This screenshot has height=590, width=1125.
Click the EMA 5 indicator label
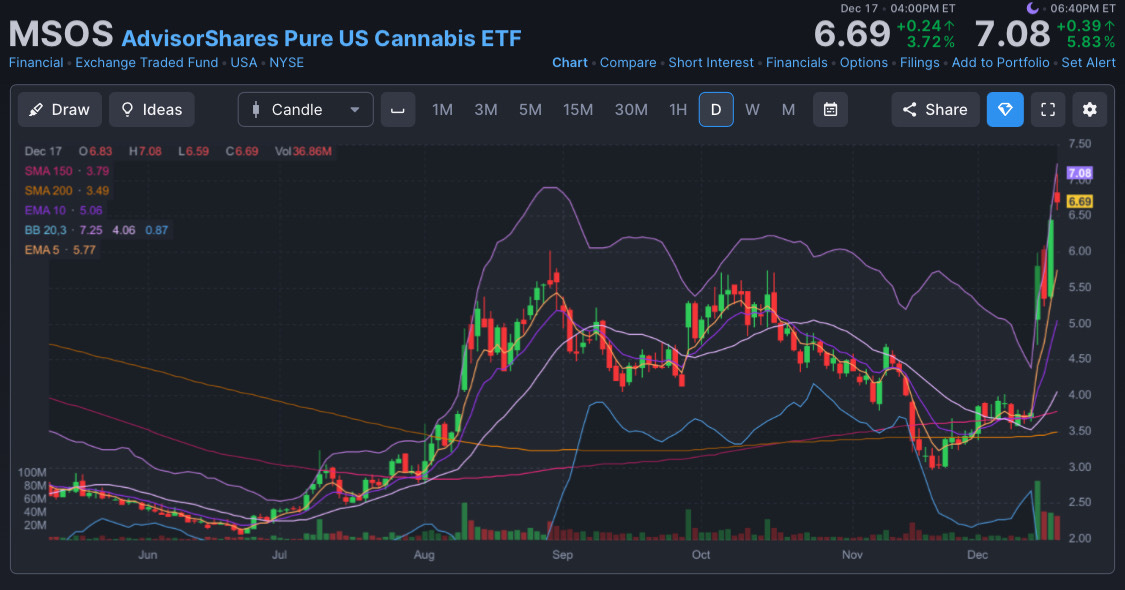click(x=42, y=250)
